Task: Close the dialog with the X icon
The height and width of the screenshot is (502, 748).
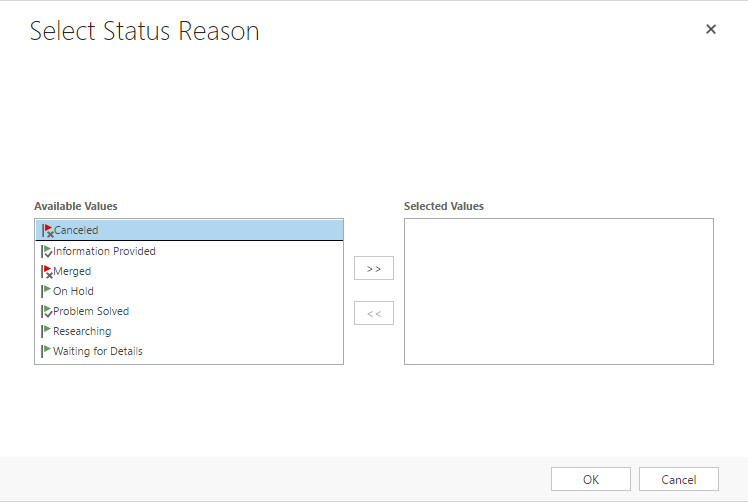Action: click(x=711, y=30)
